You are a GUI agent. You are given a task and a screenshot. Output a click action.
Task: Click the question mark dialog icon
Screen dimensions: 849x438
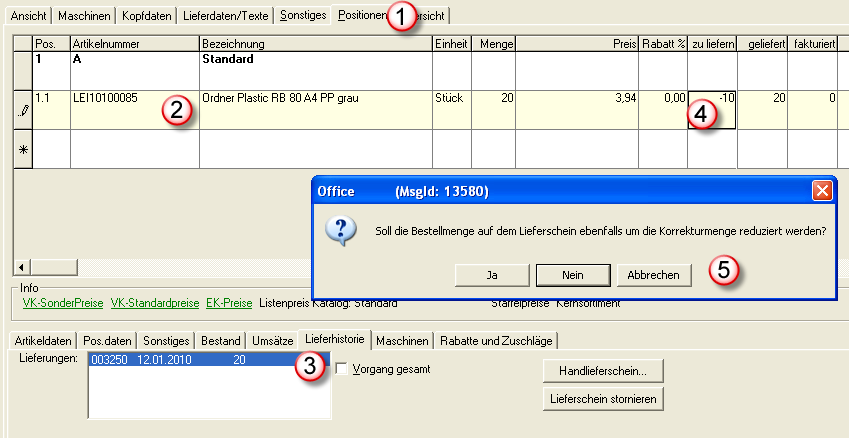342,232
